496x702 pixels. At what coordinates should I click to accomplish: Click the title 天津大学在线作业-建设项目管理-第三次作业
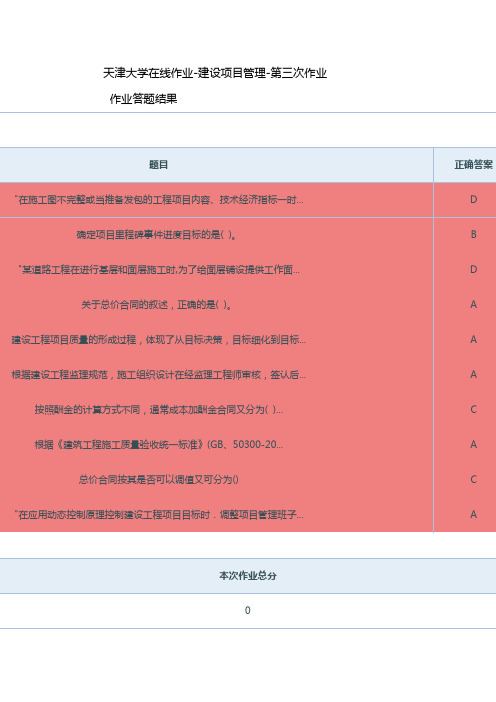pyautogui.click(x=215, y=73)
